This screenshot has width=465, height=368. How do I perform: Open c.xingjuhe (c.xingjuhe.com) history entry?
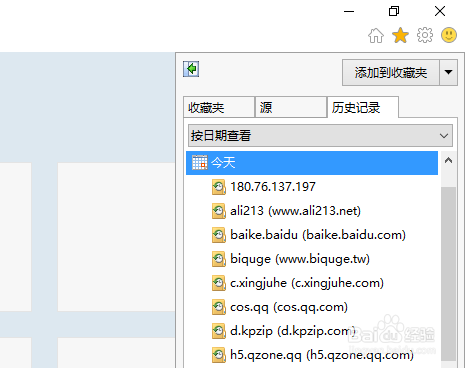[307, 283]
